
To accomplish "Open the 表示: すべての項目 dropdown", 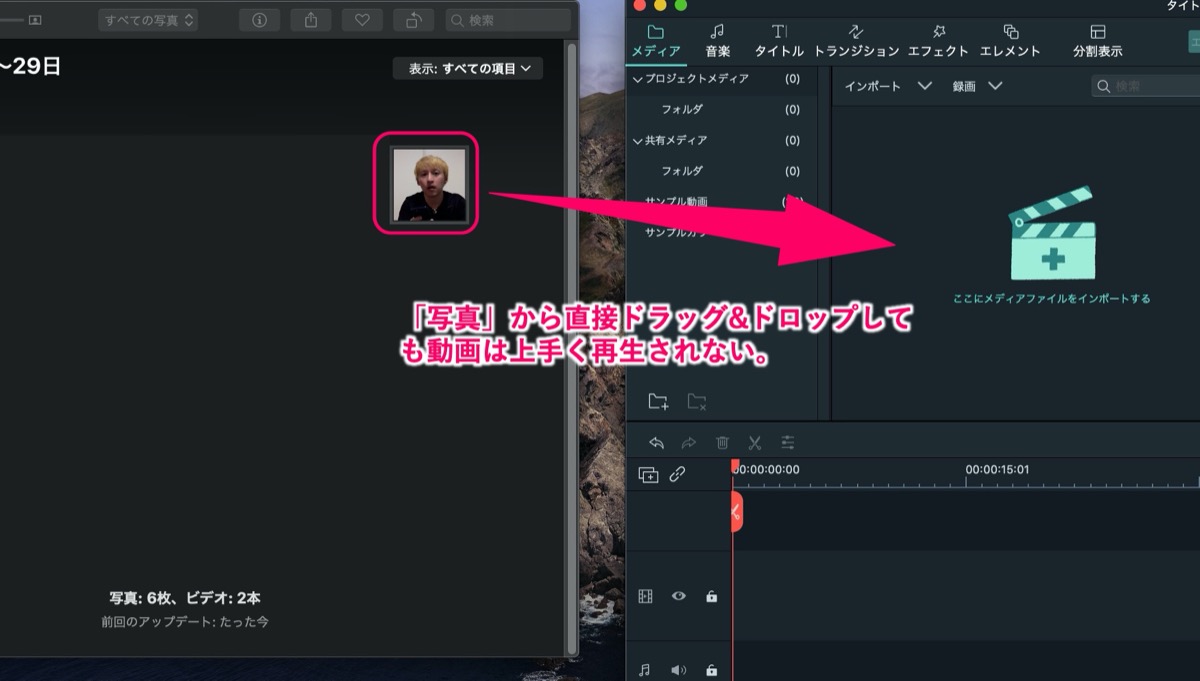I will pos(468,69).
